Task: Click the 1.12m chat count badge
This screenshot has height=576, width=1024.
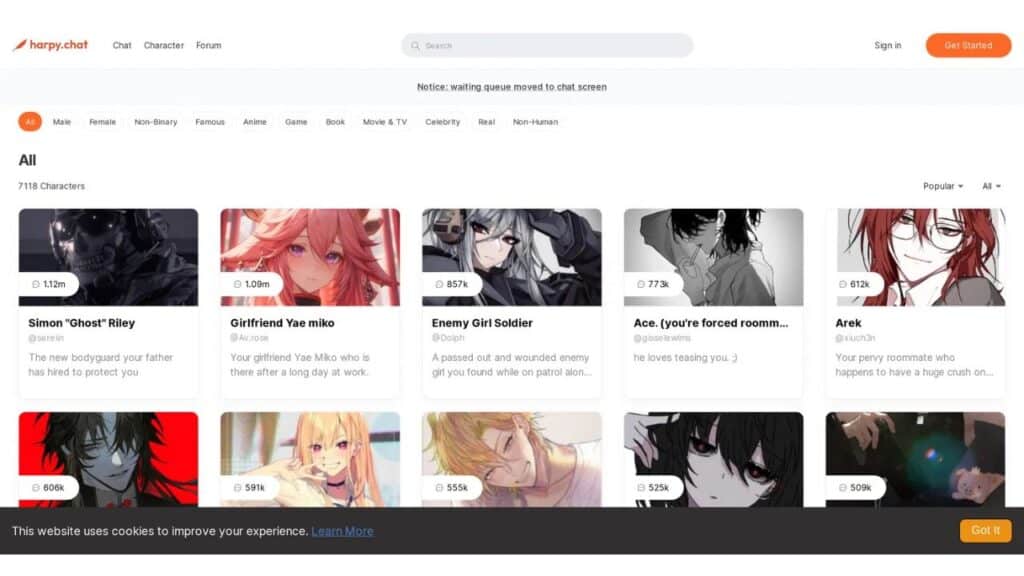Action: click(48, 284)
